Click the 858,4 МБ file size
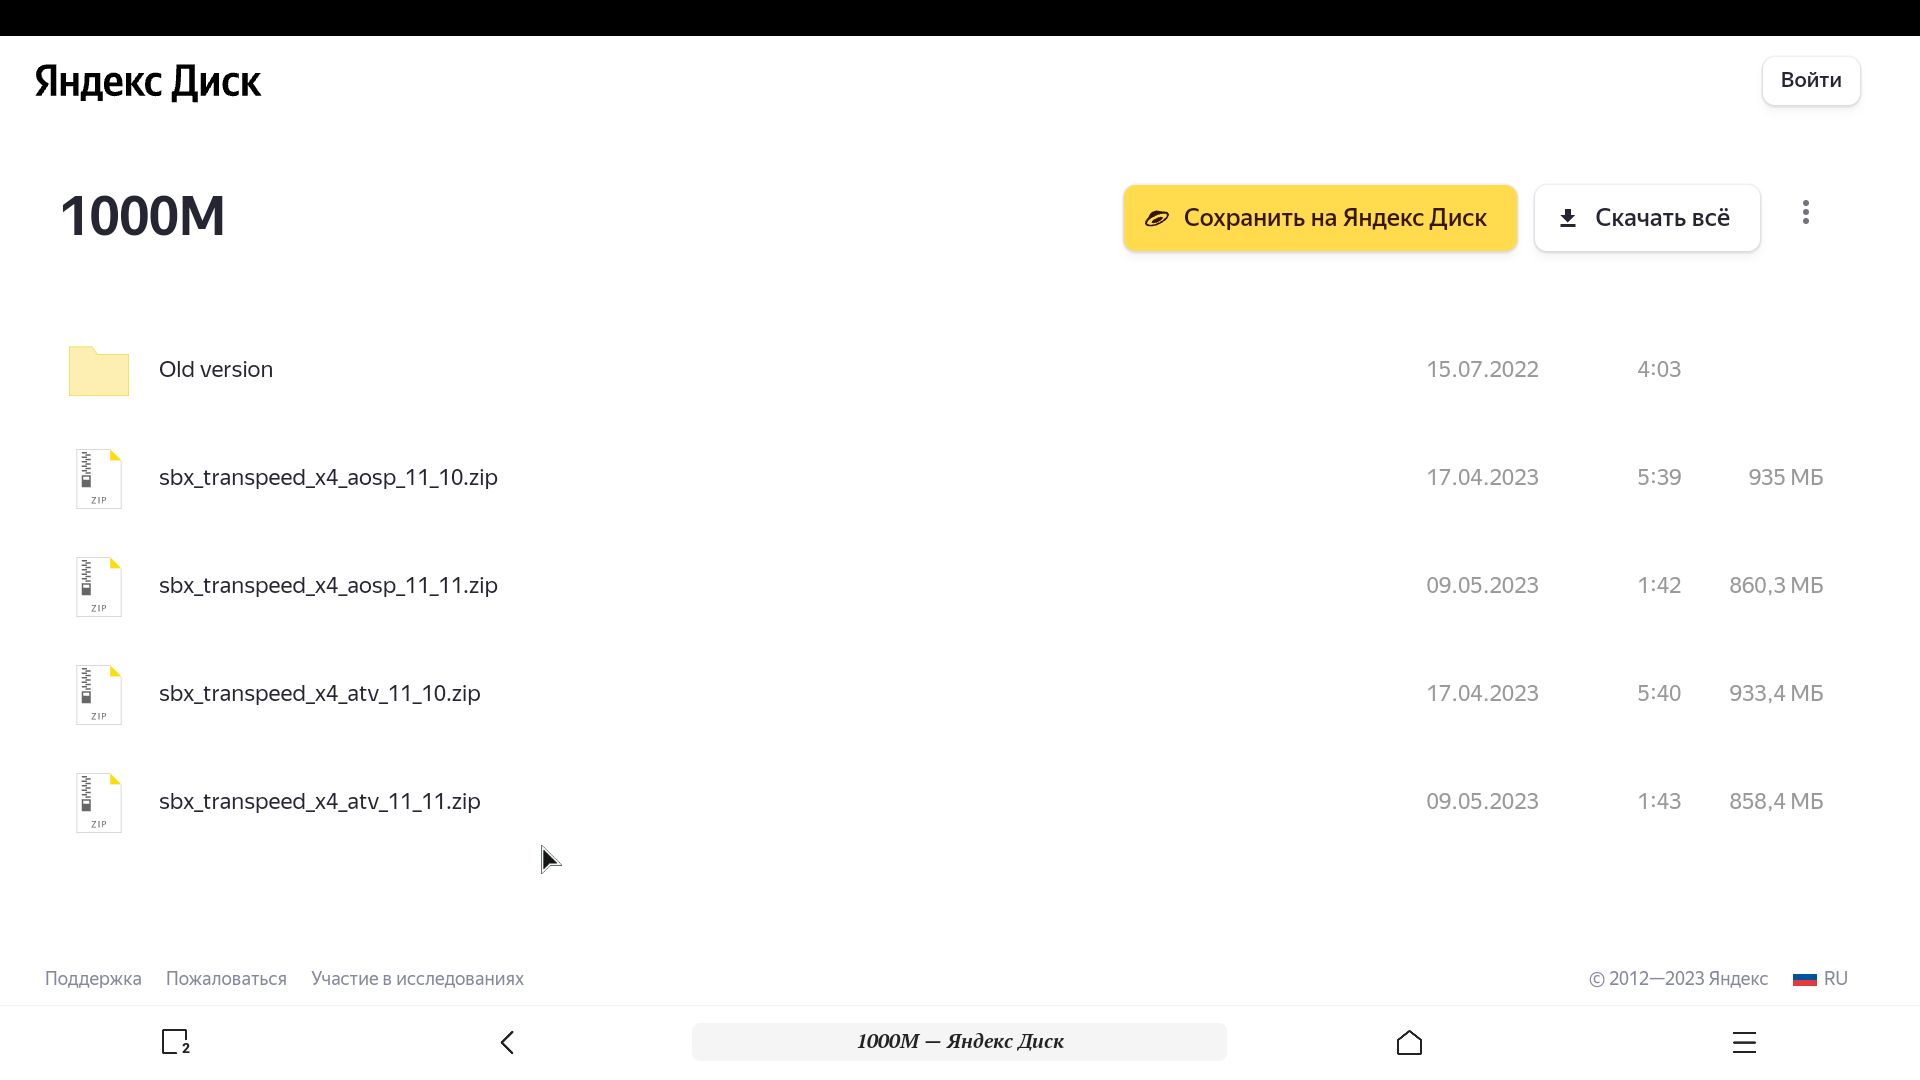This screenshot has width=1920, height=1080. [x=1776, y=801]
